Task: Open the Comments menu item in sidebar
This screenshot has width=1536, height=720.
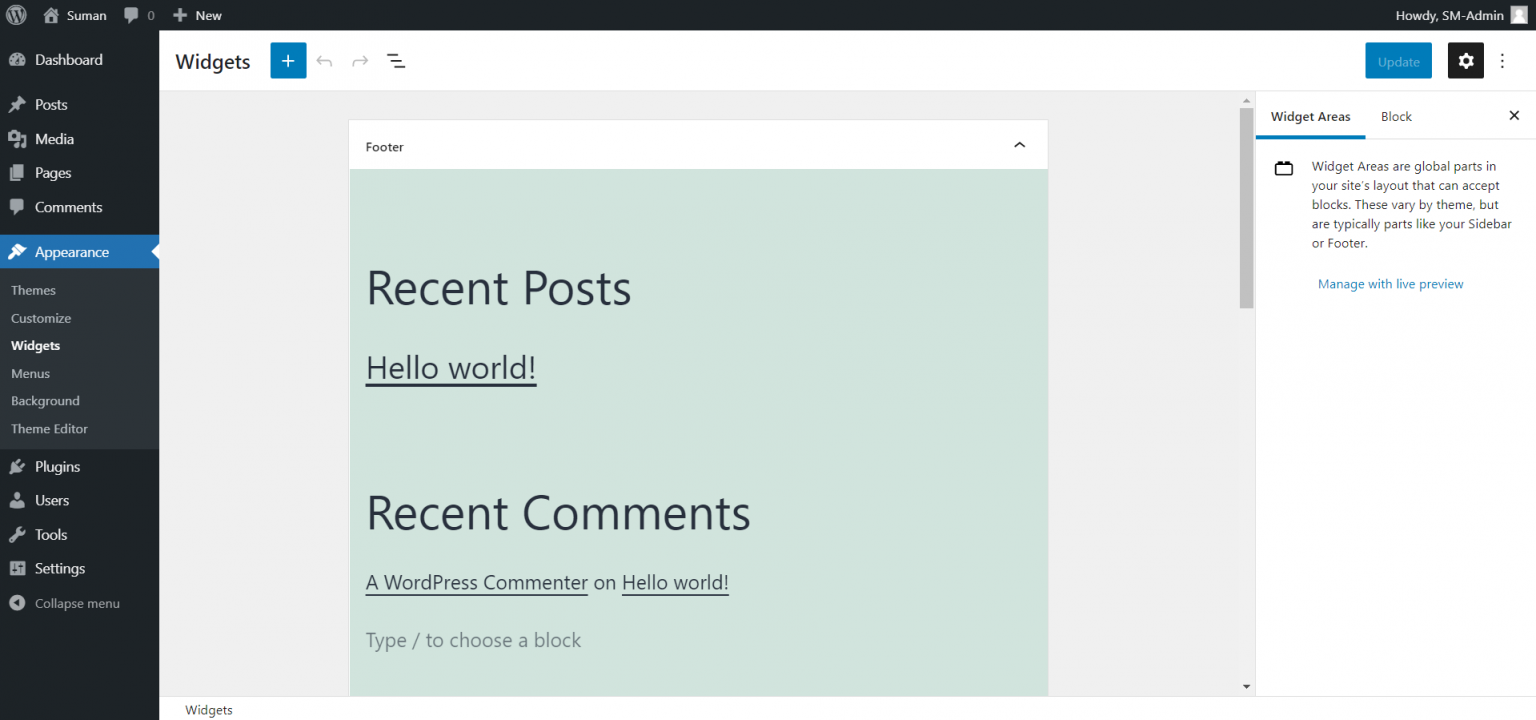Action: pyautogui.click(x=79, y=207)
